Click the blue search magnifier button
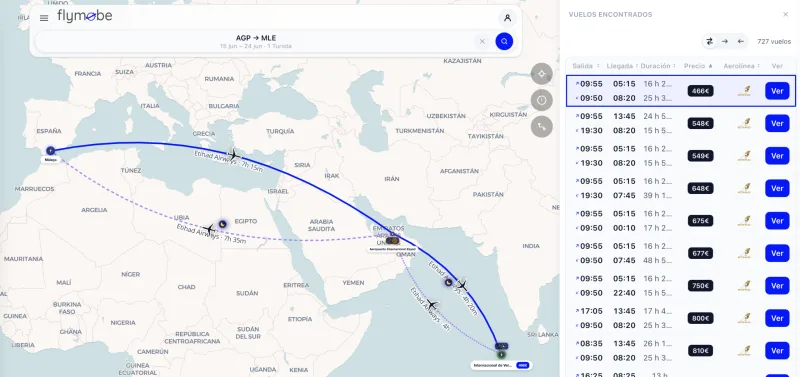 point(504,41)
